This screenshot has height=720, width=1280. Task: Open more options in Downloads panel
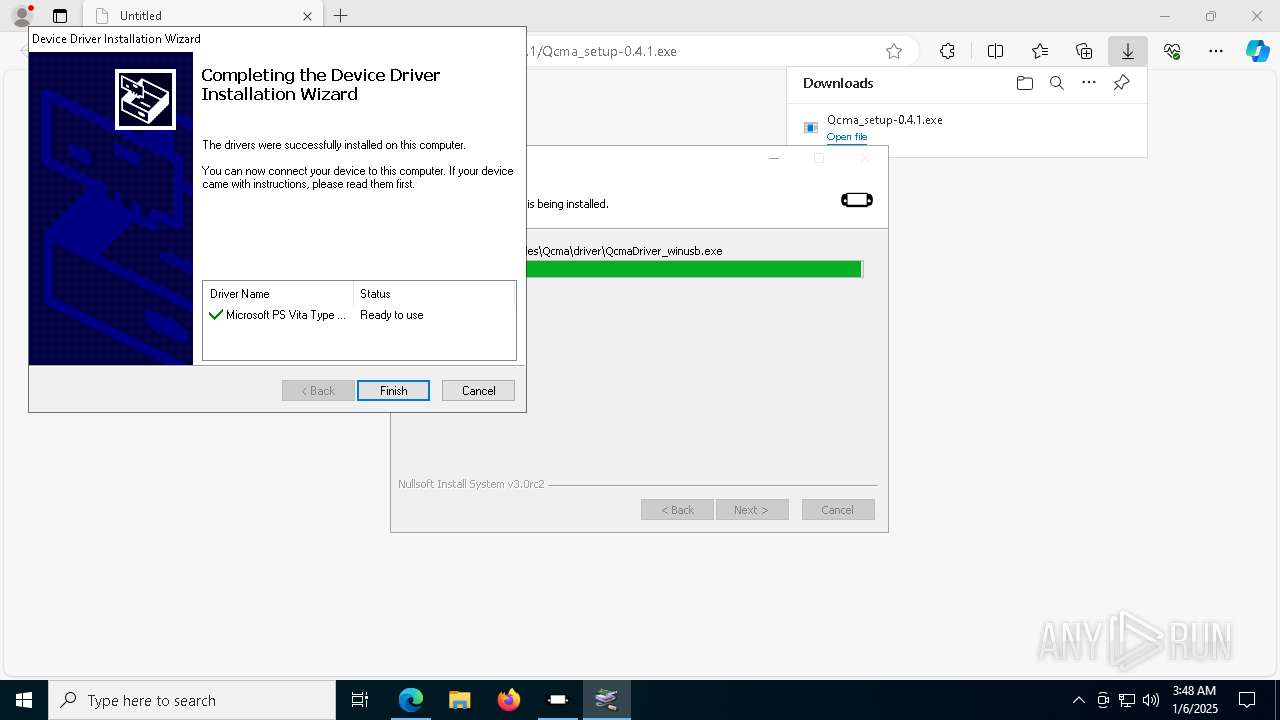[1089, 83]
